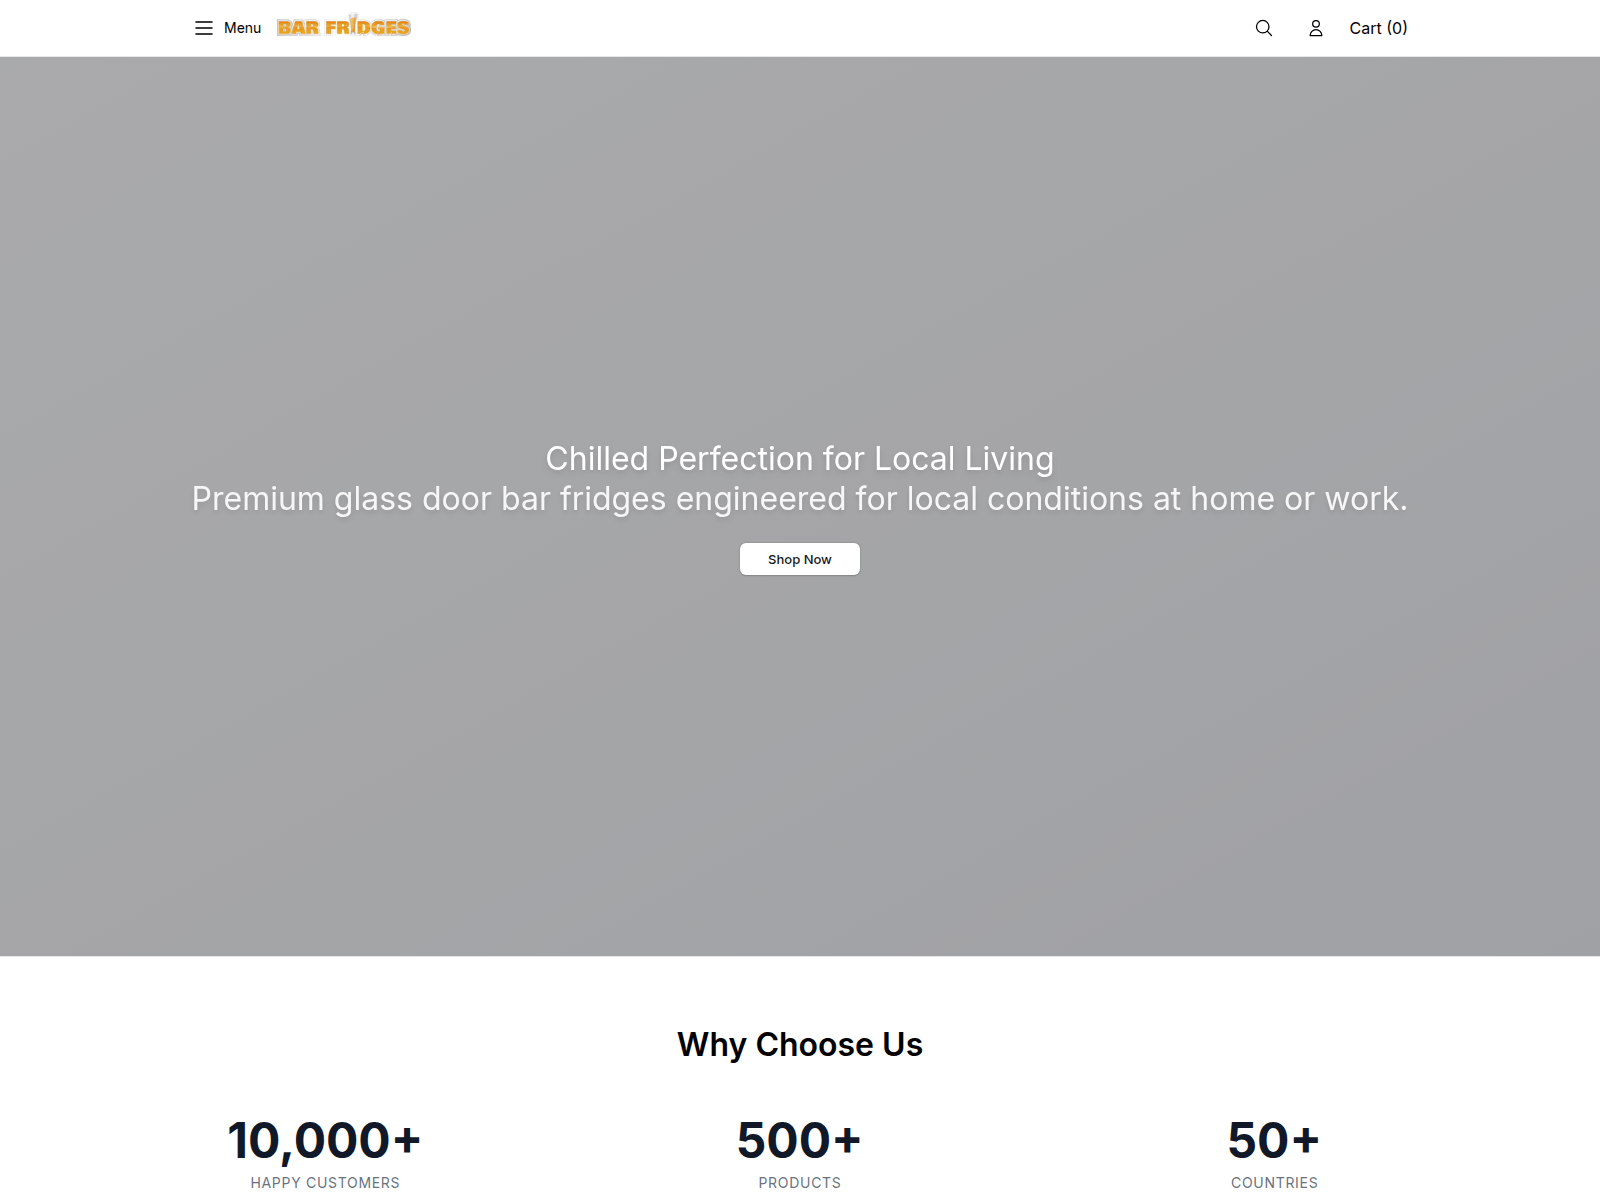Click the gray hero banner background
Image resolution: width=1600 pixels, height=1200 pixels.
(x=800, y=250)
